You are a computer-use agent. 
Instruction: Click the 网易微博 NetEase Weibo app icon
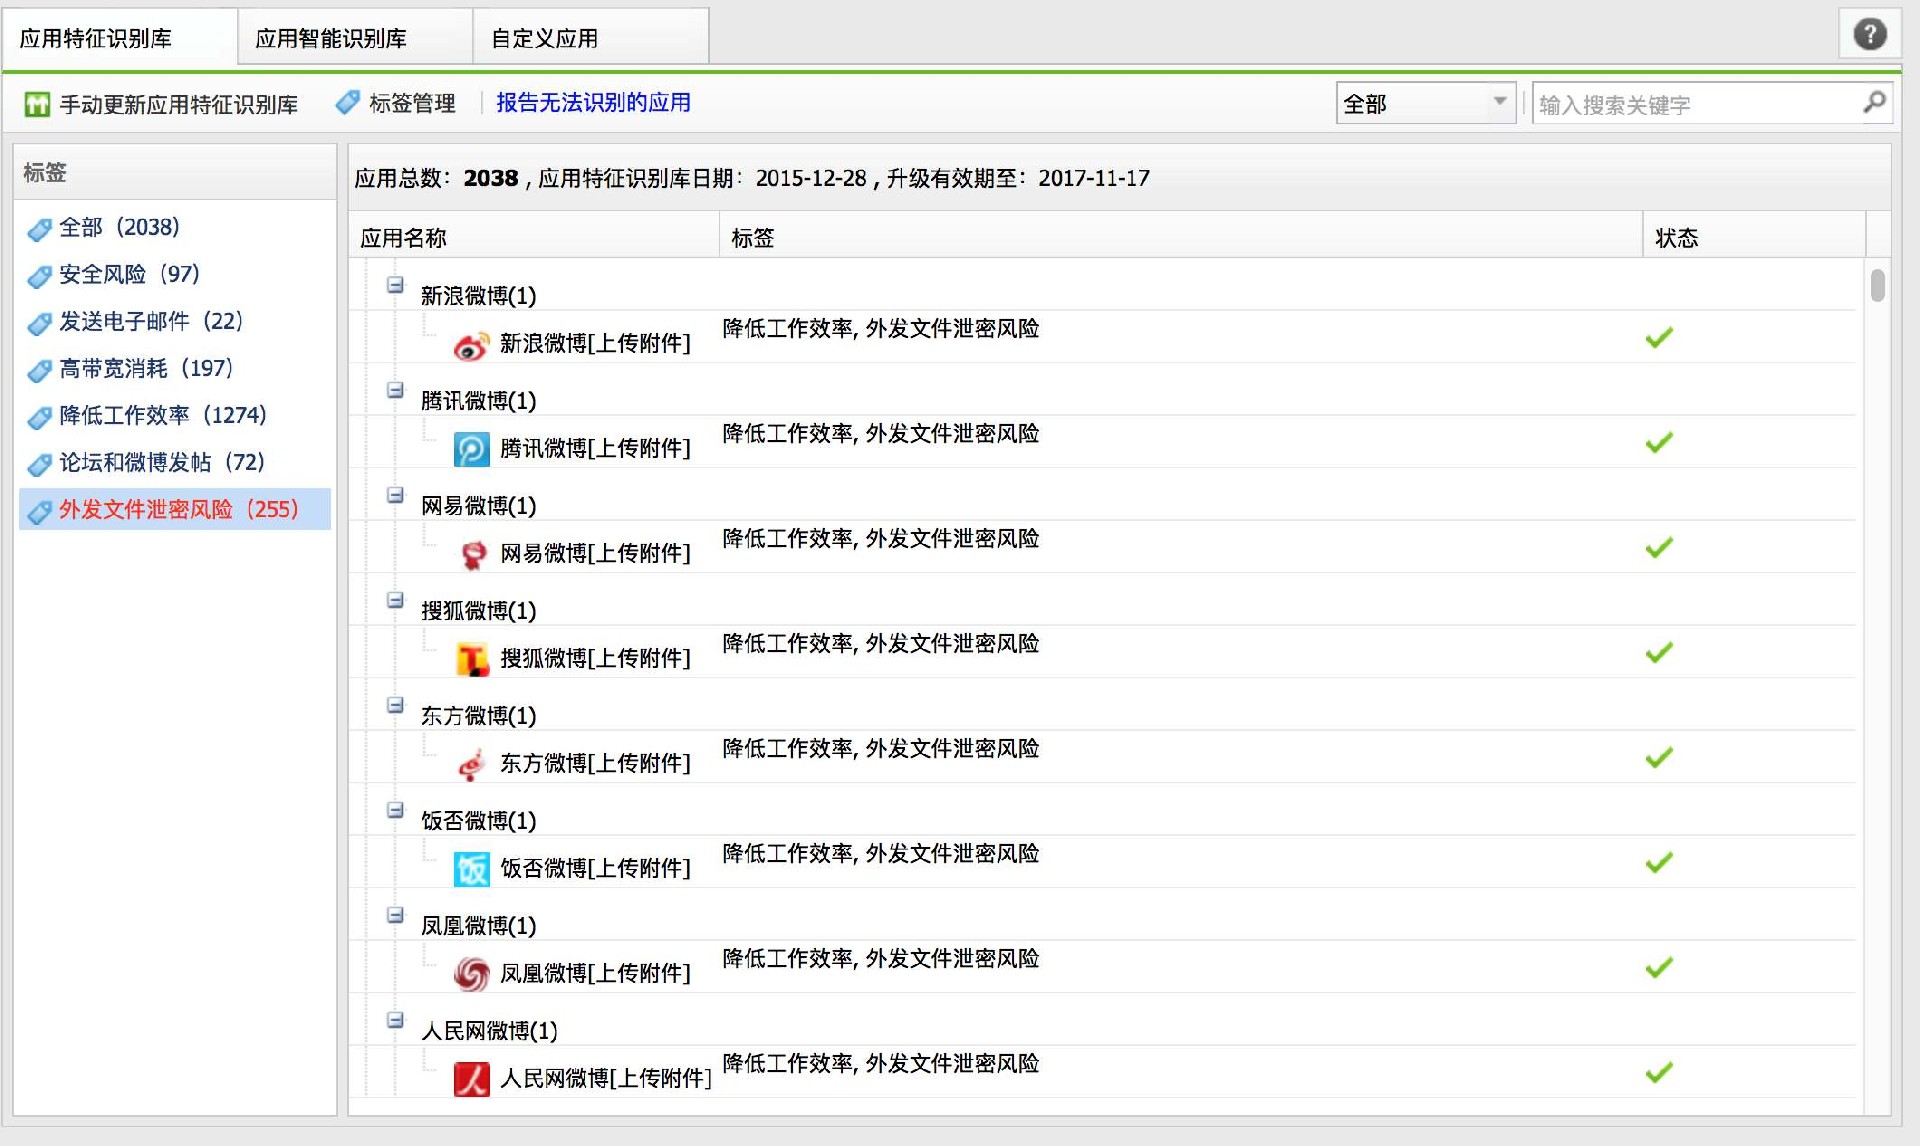click(x=470, y=553)
